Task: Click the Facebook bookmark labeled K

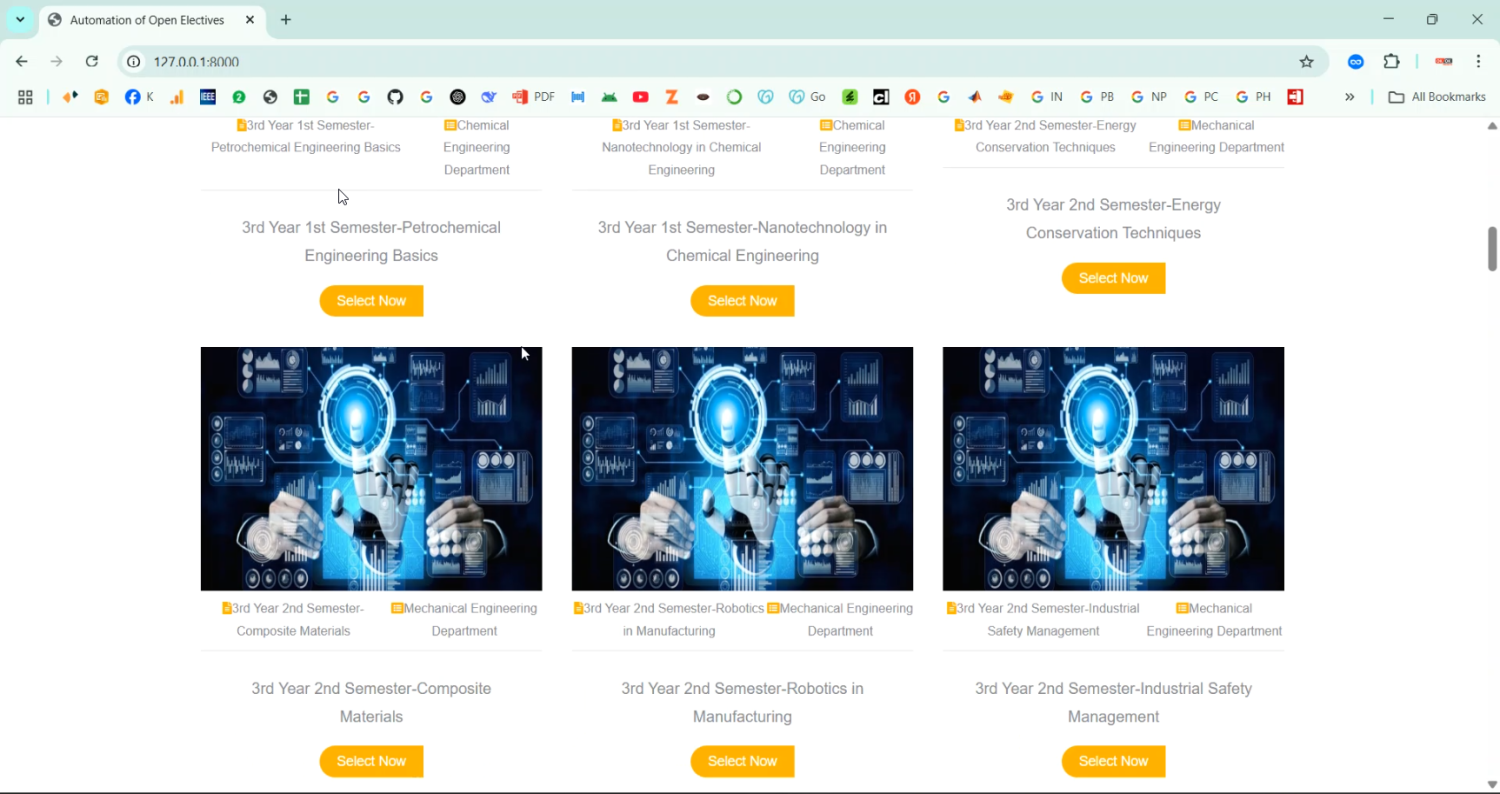Action: click(139, 97)
